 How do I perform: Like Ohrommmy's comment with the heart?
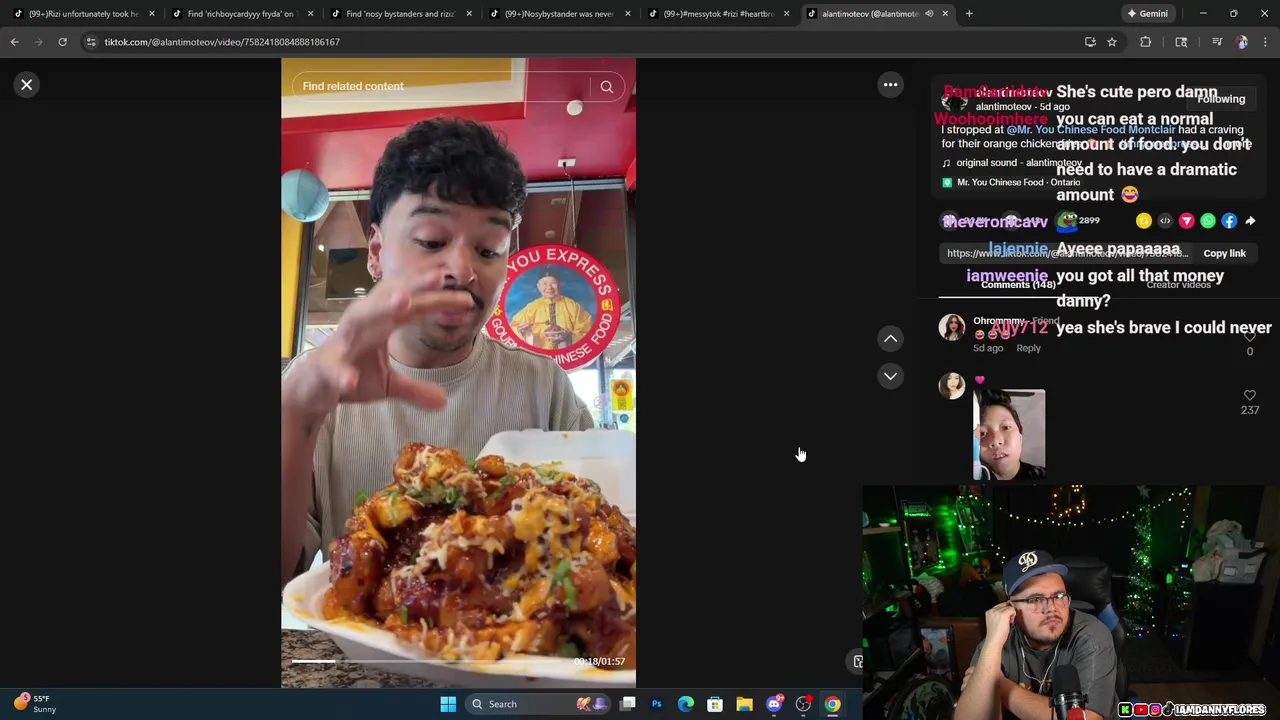1249,338
